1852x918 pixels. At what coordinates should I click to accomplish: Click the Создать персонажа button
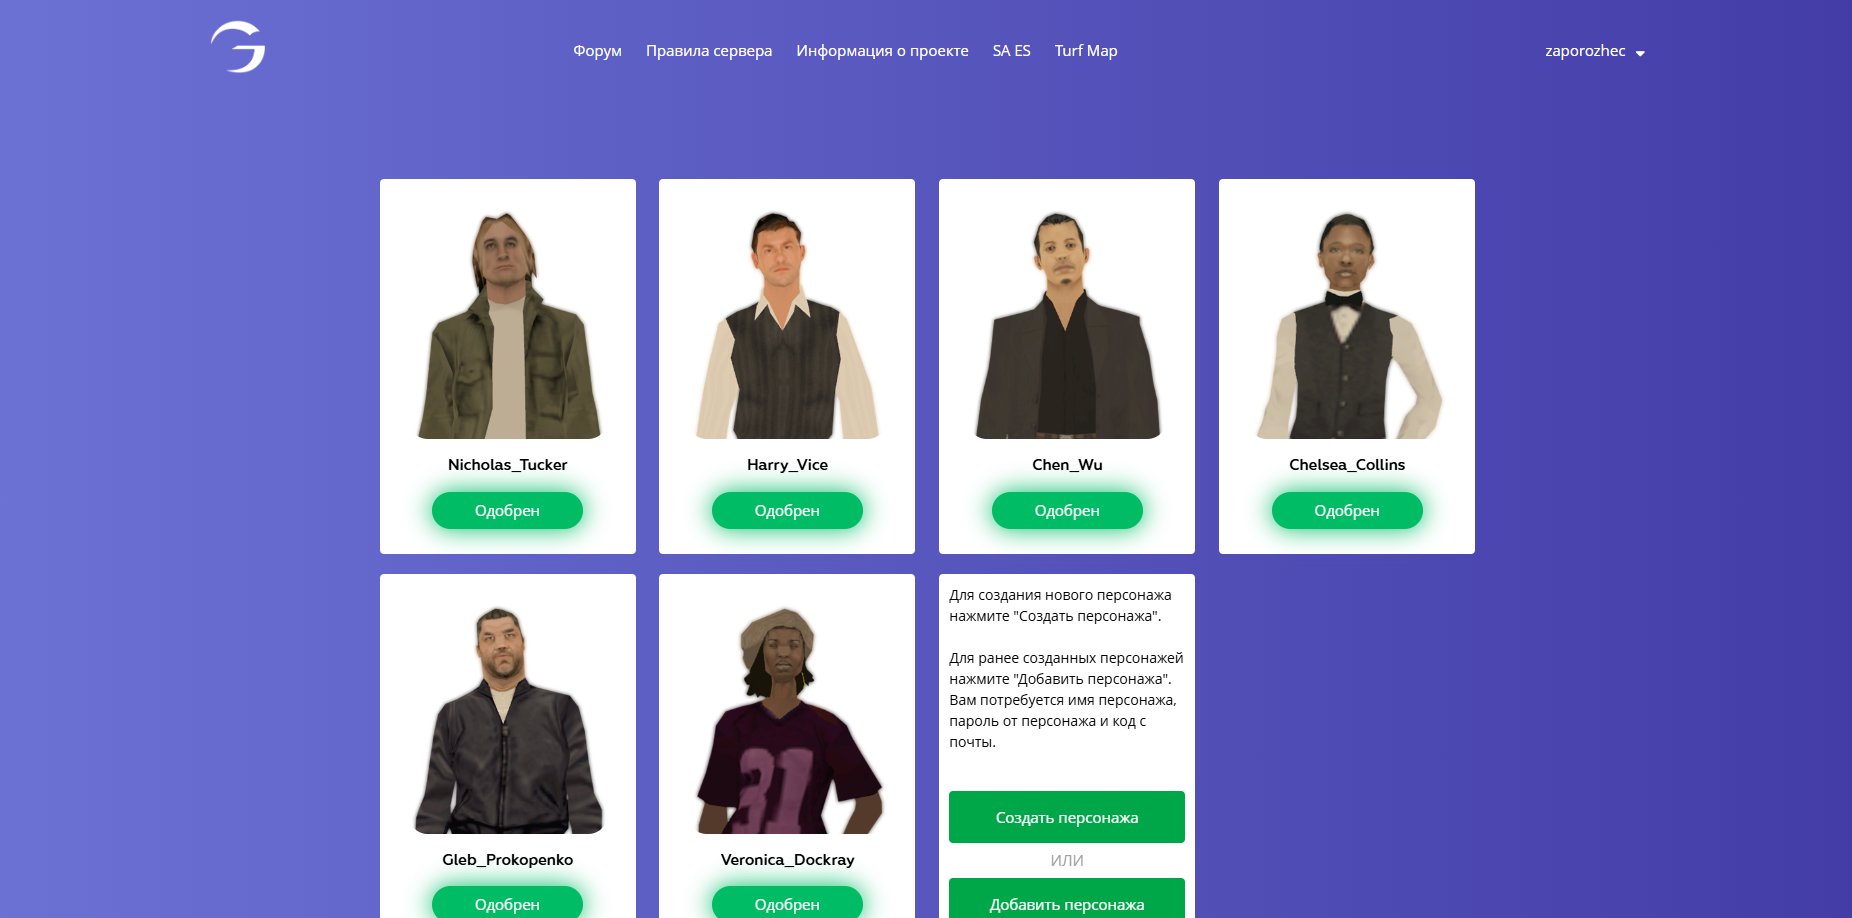click(x=1067, y=817)
